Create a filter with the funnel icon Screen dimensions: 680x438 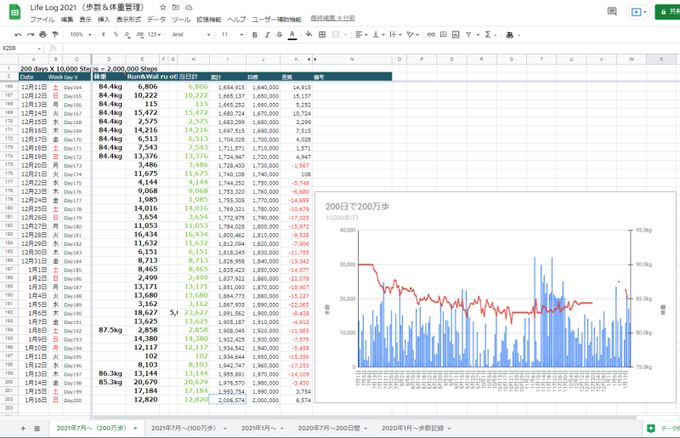point(468,34)
